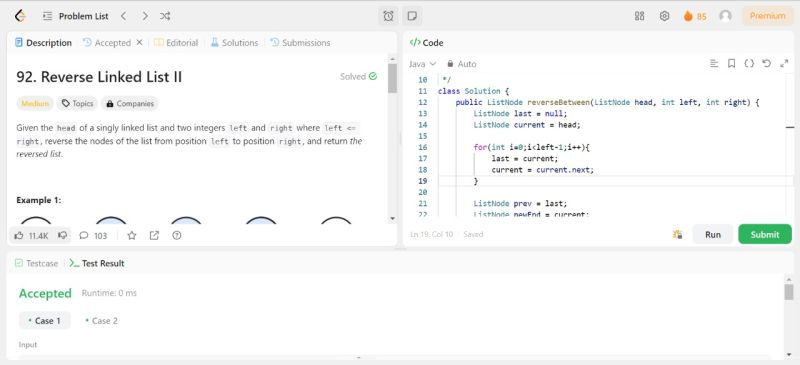Click the test result panel scrollbar thumb
The width and height of the screenshot is (800, 365).
(x=789, y=291)
